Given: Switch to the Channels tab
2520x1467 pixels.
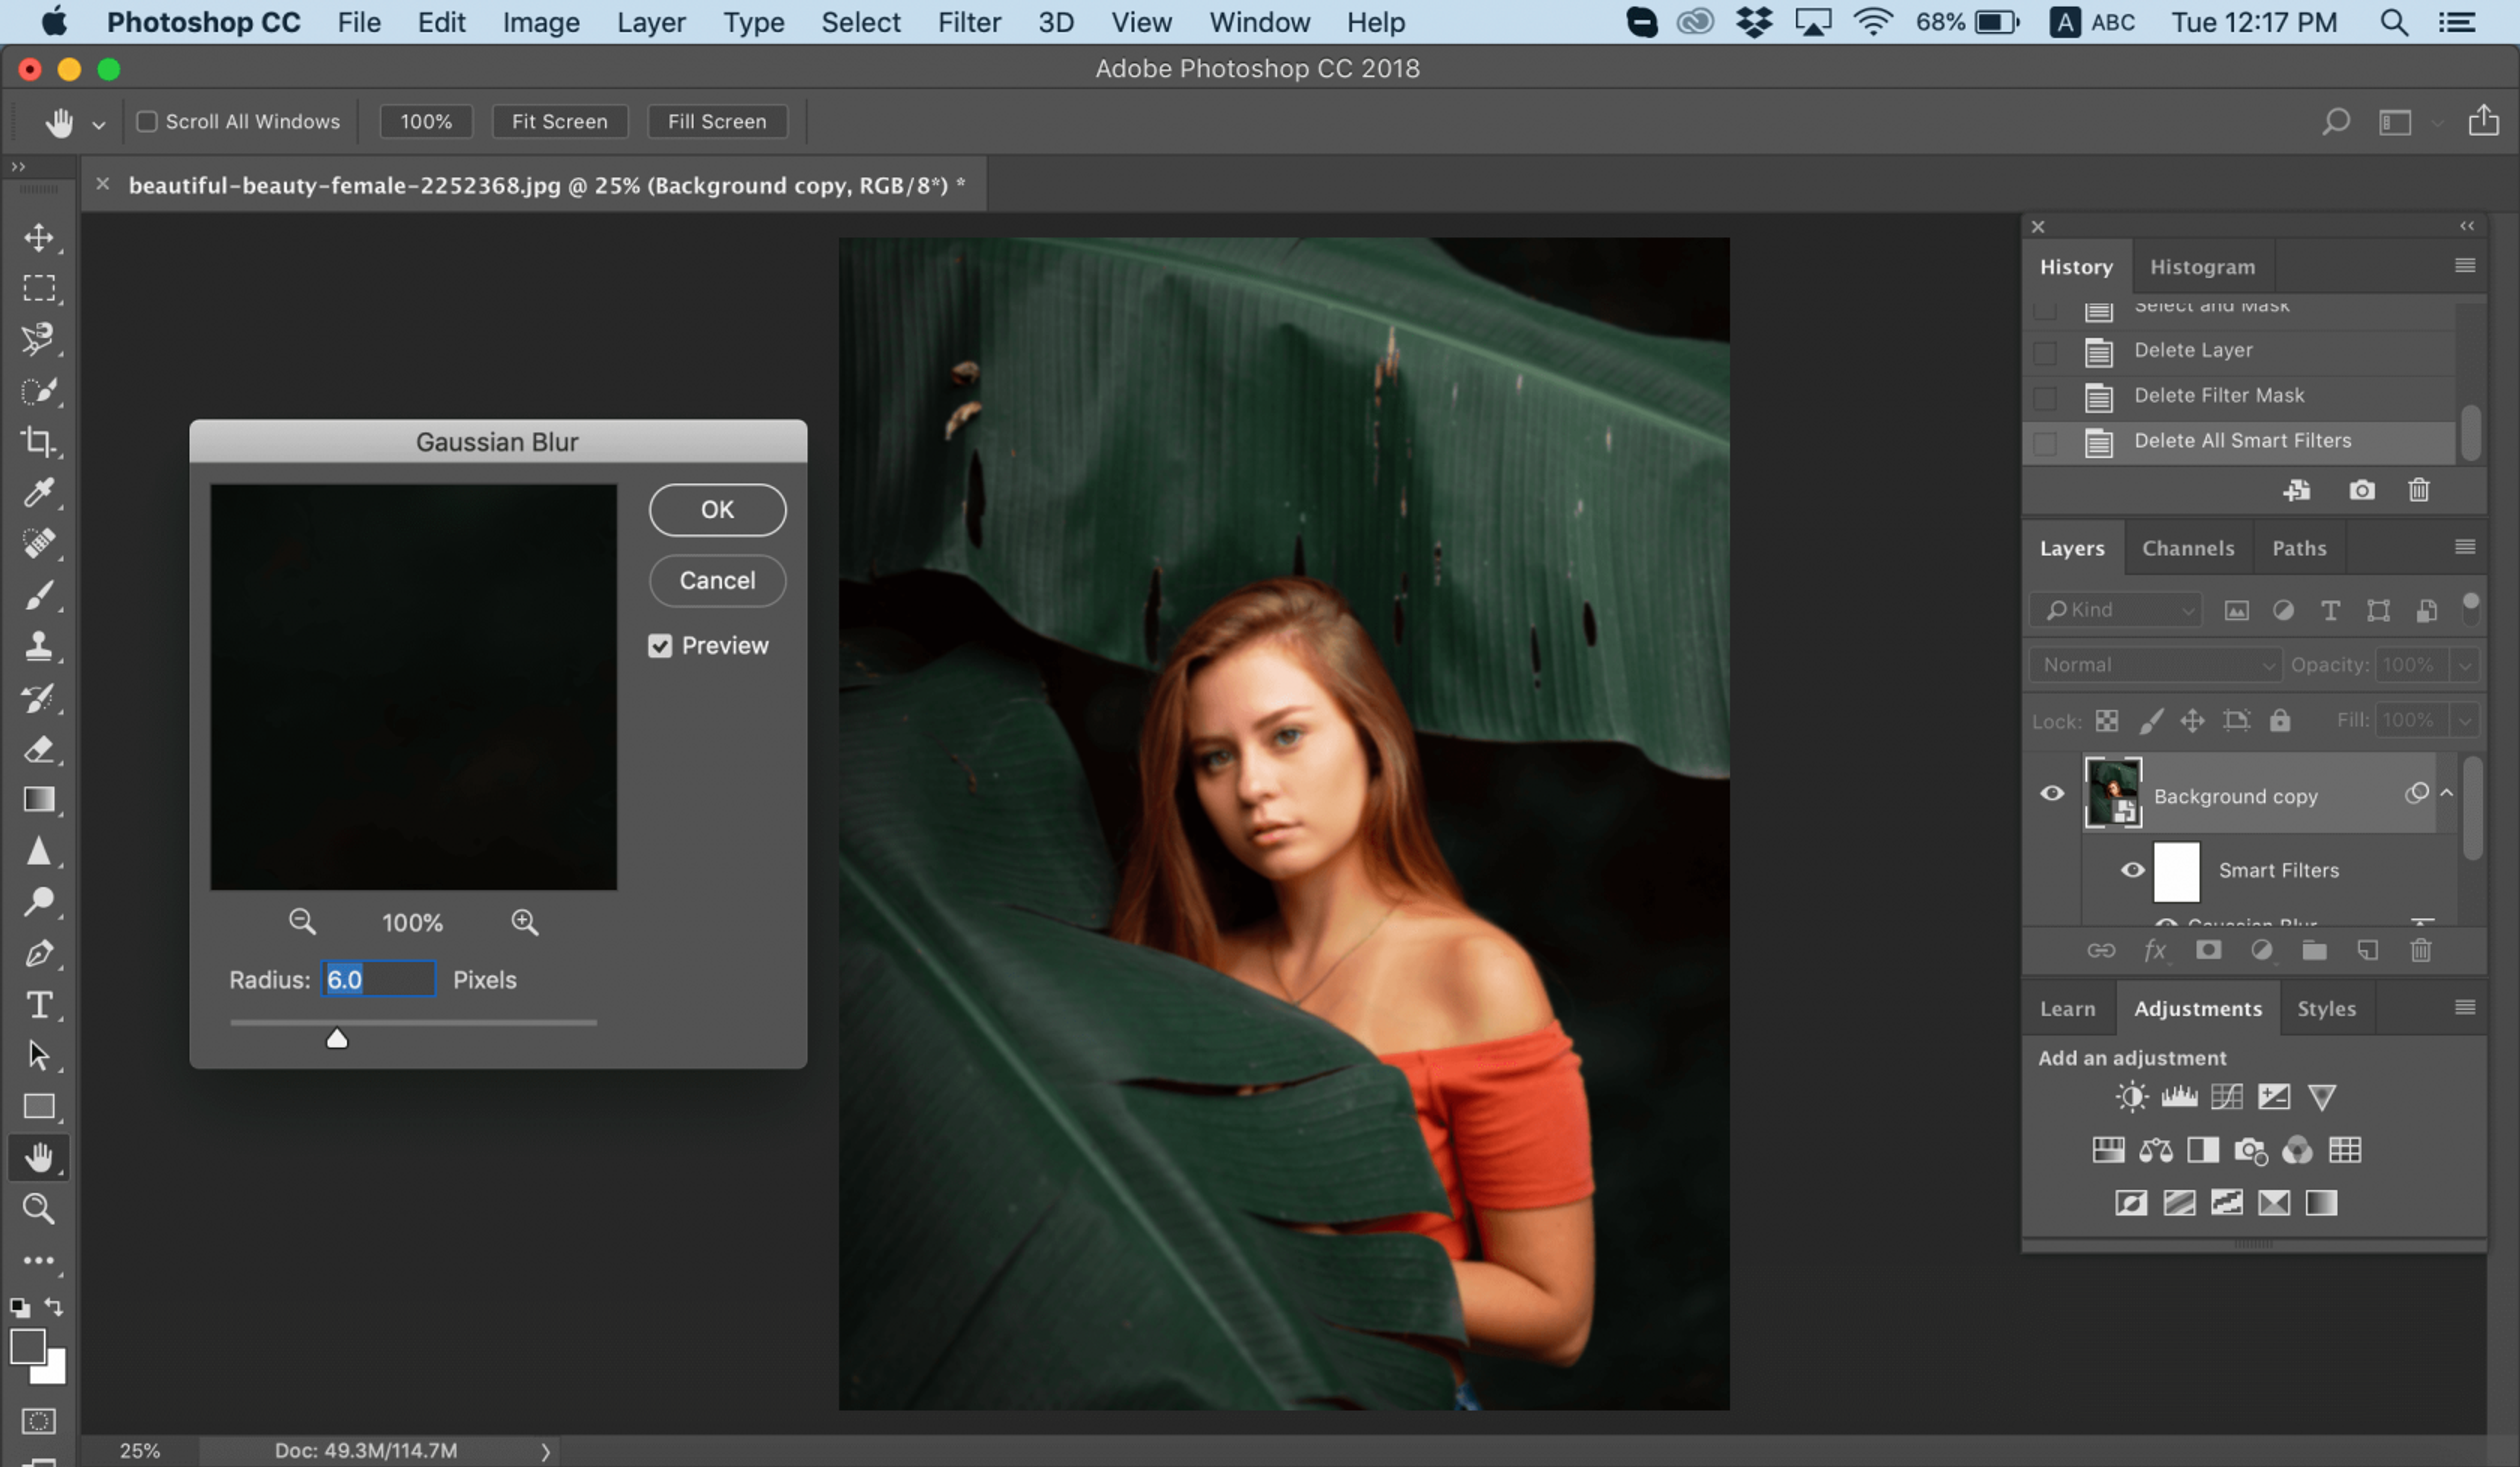Looking at the screenshot, I should (2188, 547).
